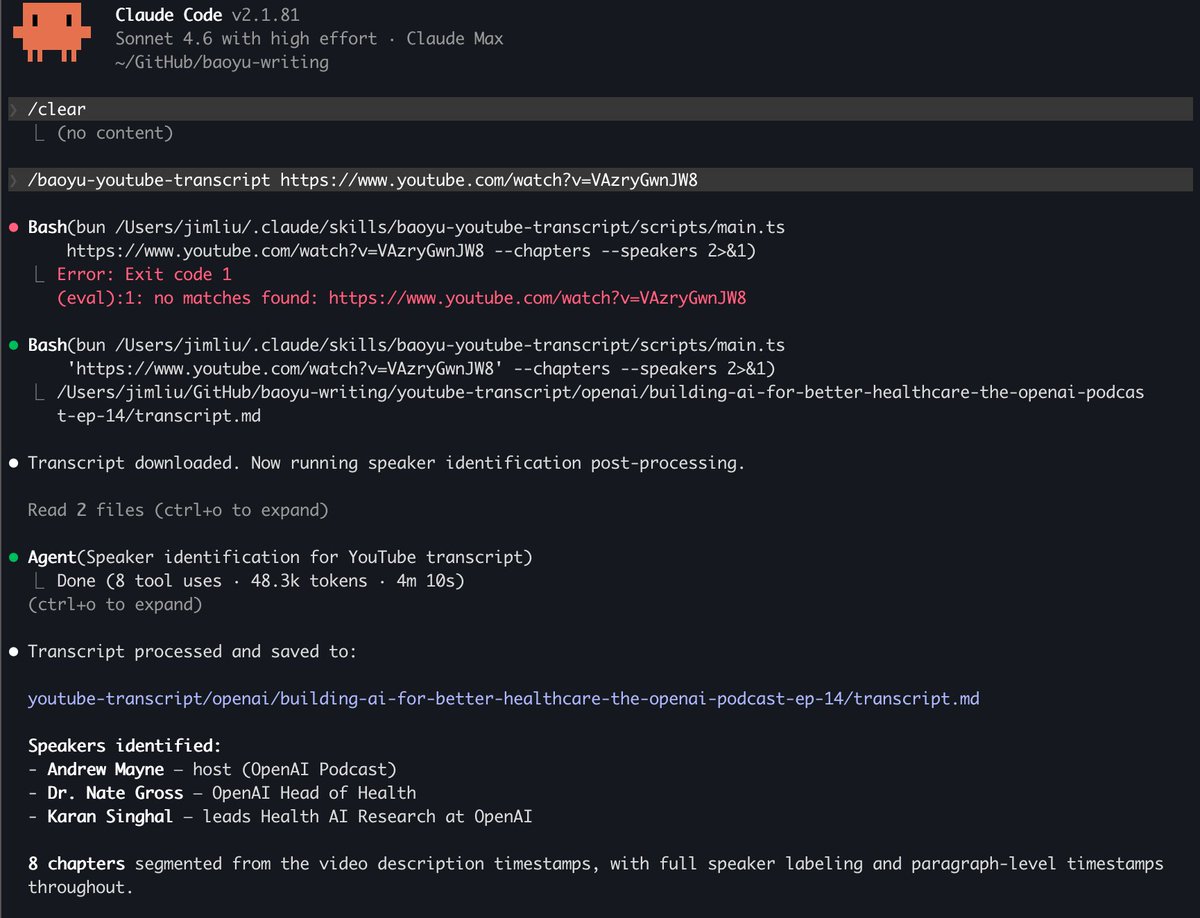Click the white dot before 'Transcript downloaded'

pos(14,463)
